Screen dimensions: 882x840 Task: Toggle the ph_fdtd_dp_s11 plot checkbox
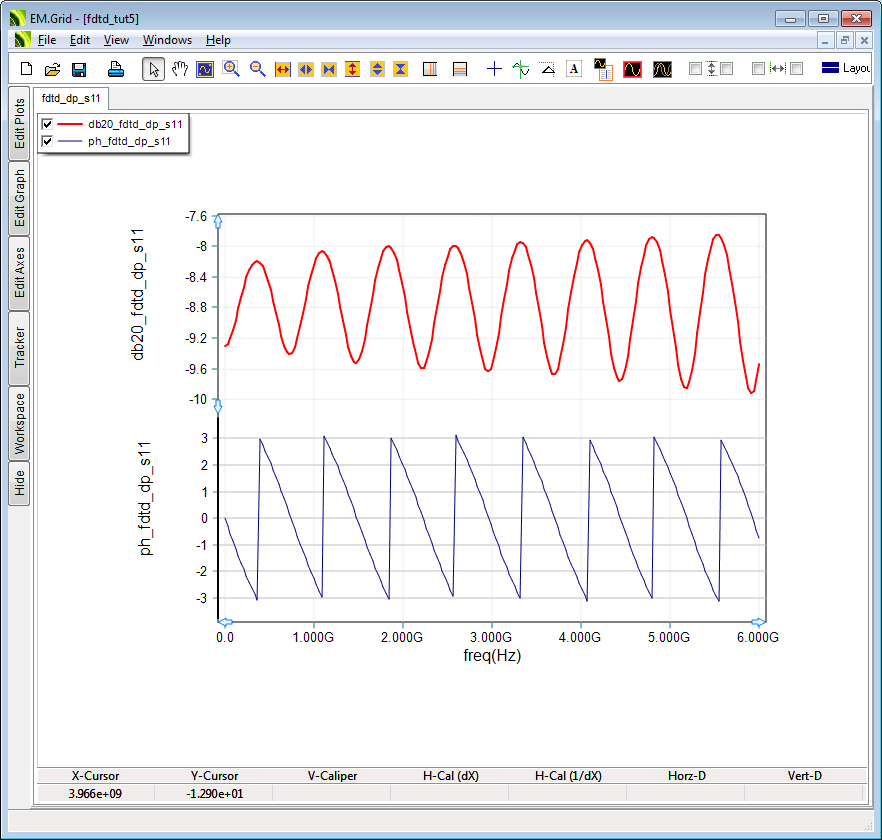[x=47, y=141]
